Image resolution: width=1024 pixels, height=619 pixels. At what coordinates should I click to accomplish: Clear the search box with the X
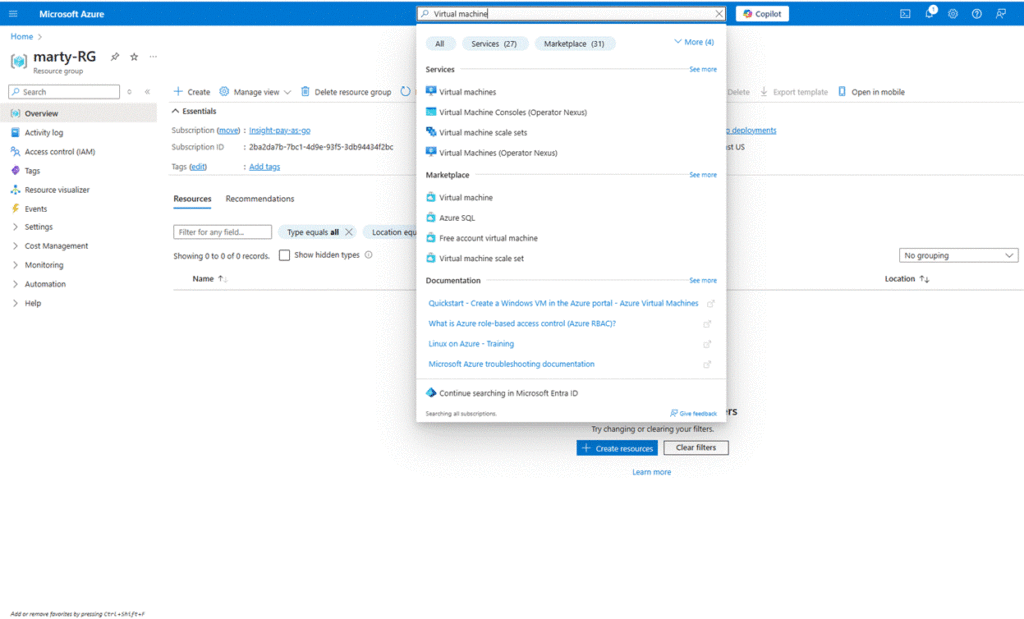click(x=718, y=14)
